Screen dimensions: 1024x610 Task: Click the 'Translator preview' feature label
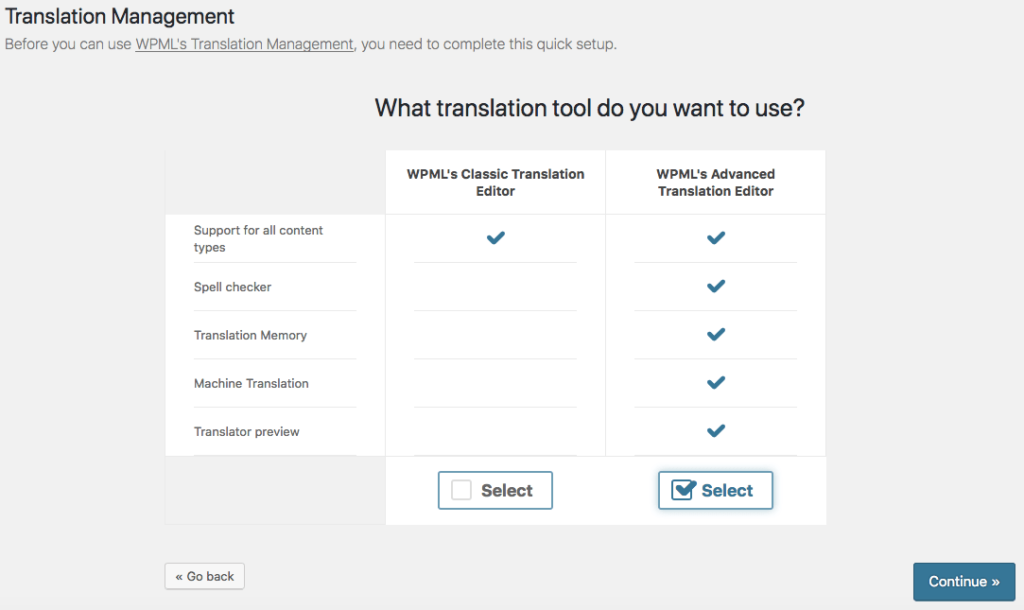[x=246, y=432]
